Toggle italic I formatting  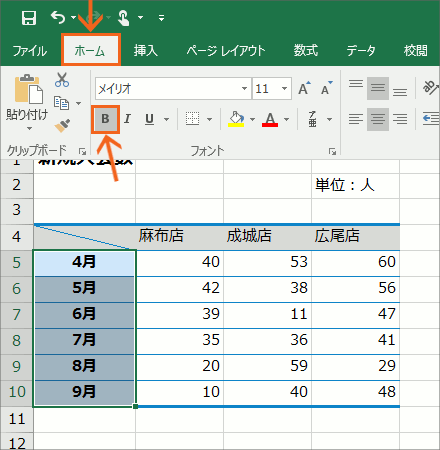(x=127, y=119)
